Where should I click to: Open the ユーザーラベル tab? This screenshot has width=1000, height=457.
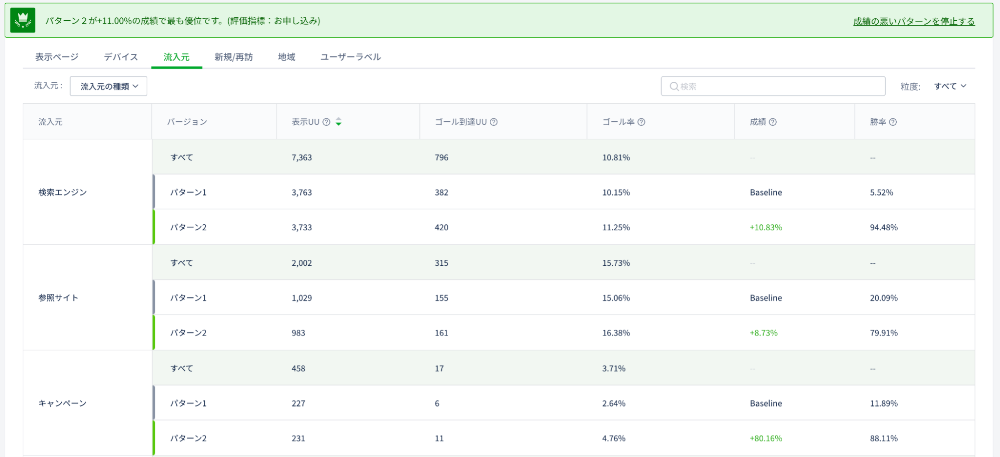[351, 57]
